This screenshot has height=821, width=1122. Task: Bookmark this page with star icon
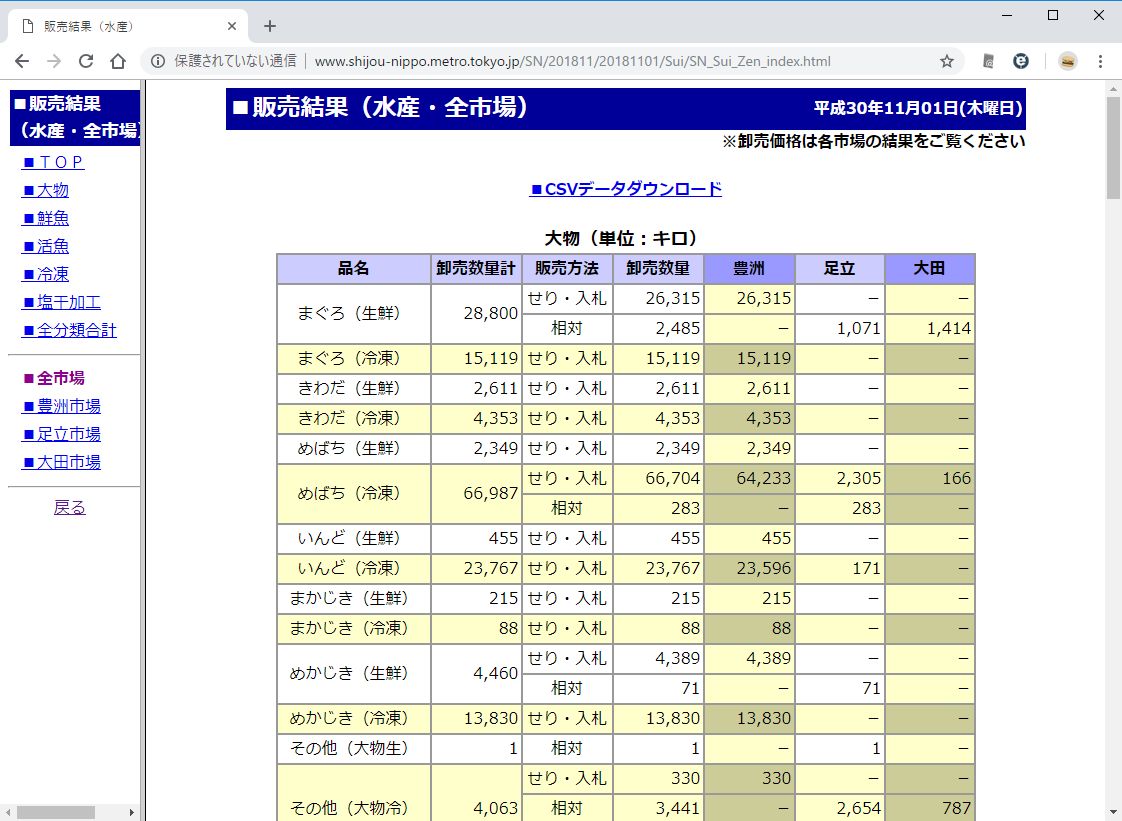946,61
